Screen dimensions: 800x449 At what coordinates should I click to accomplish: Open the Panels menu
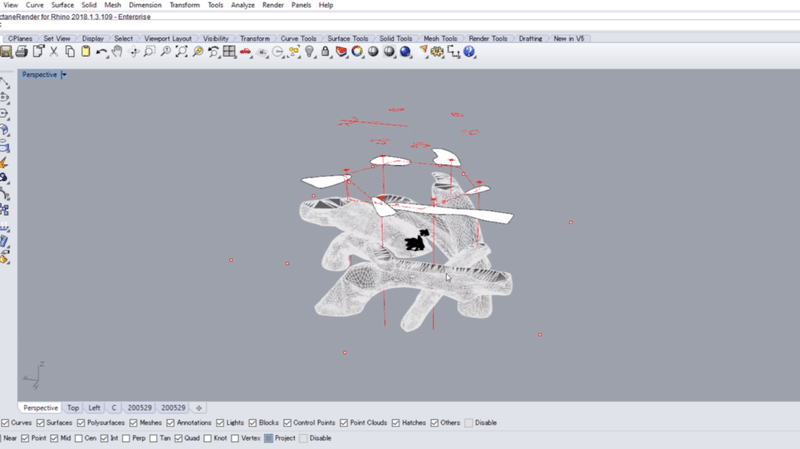pyautogui.click(x=301, y=5)
